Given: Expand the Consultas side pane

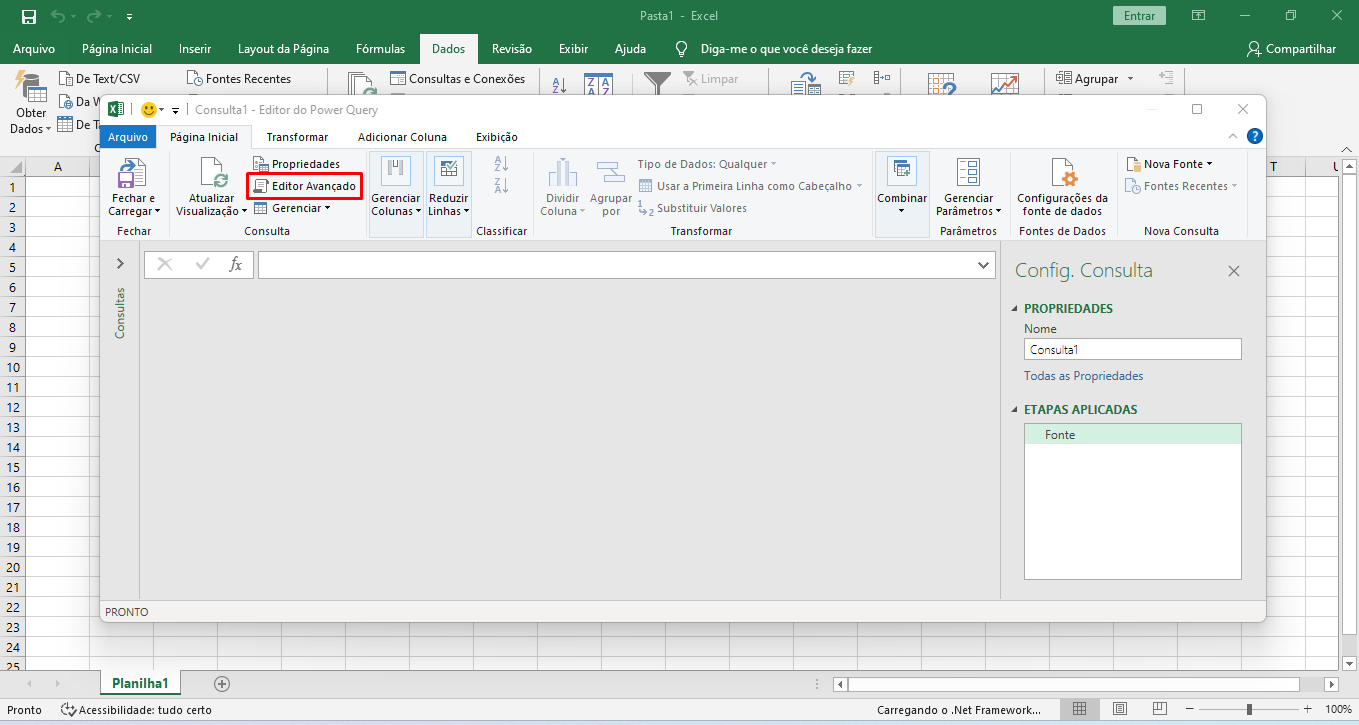Looking at the screenshot, I should pyautogui.click(x=120, y=264).
